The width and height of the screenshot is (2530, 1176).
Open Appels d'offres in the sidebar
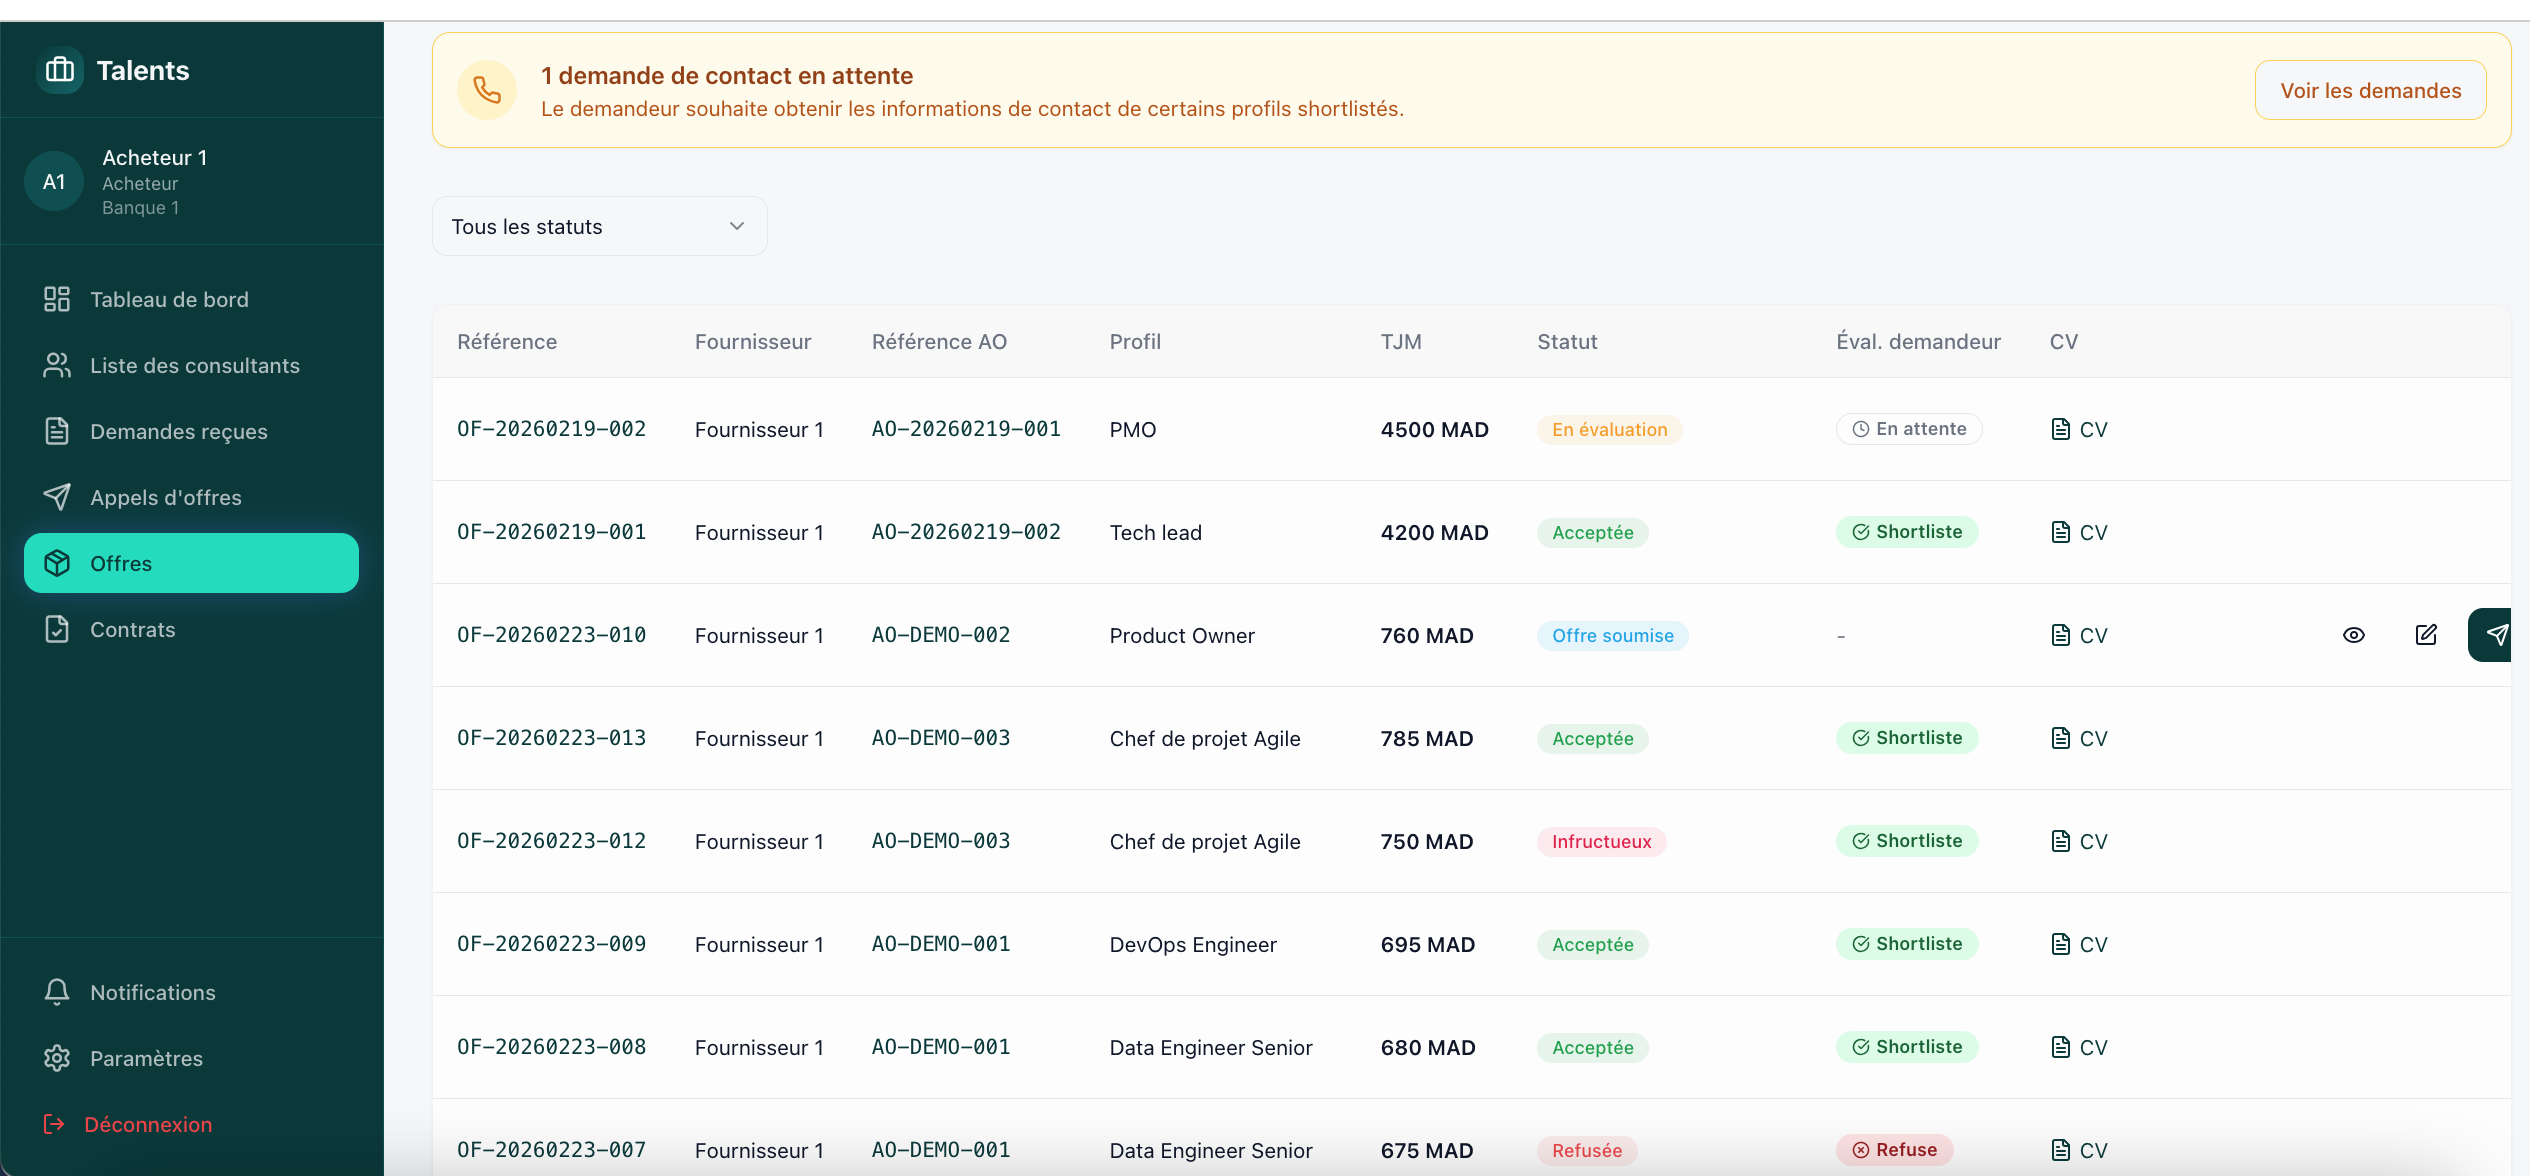coord(165,498)
